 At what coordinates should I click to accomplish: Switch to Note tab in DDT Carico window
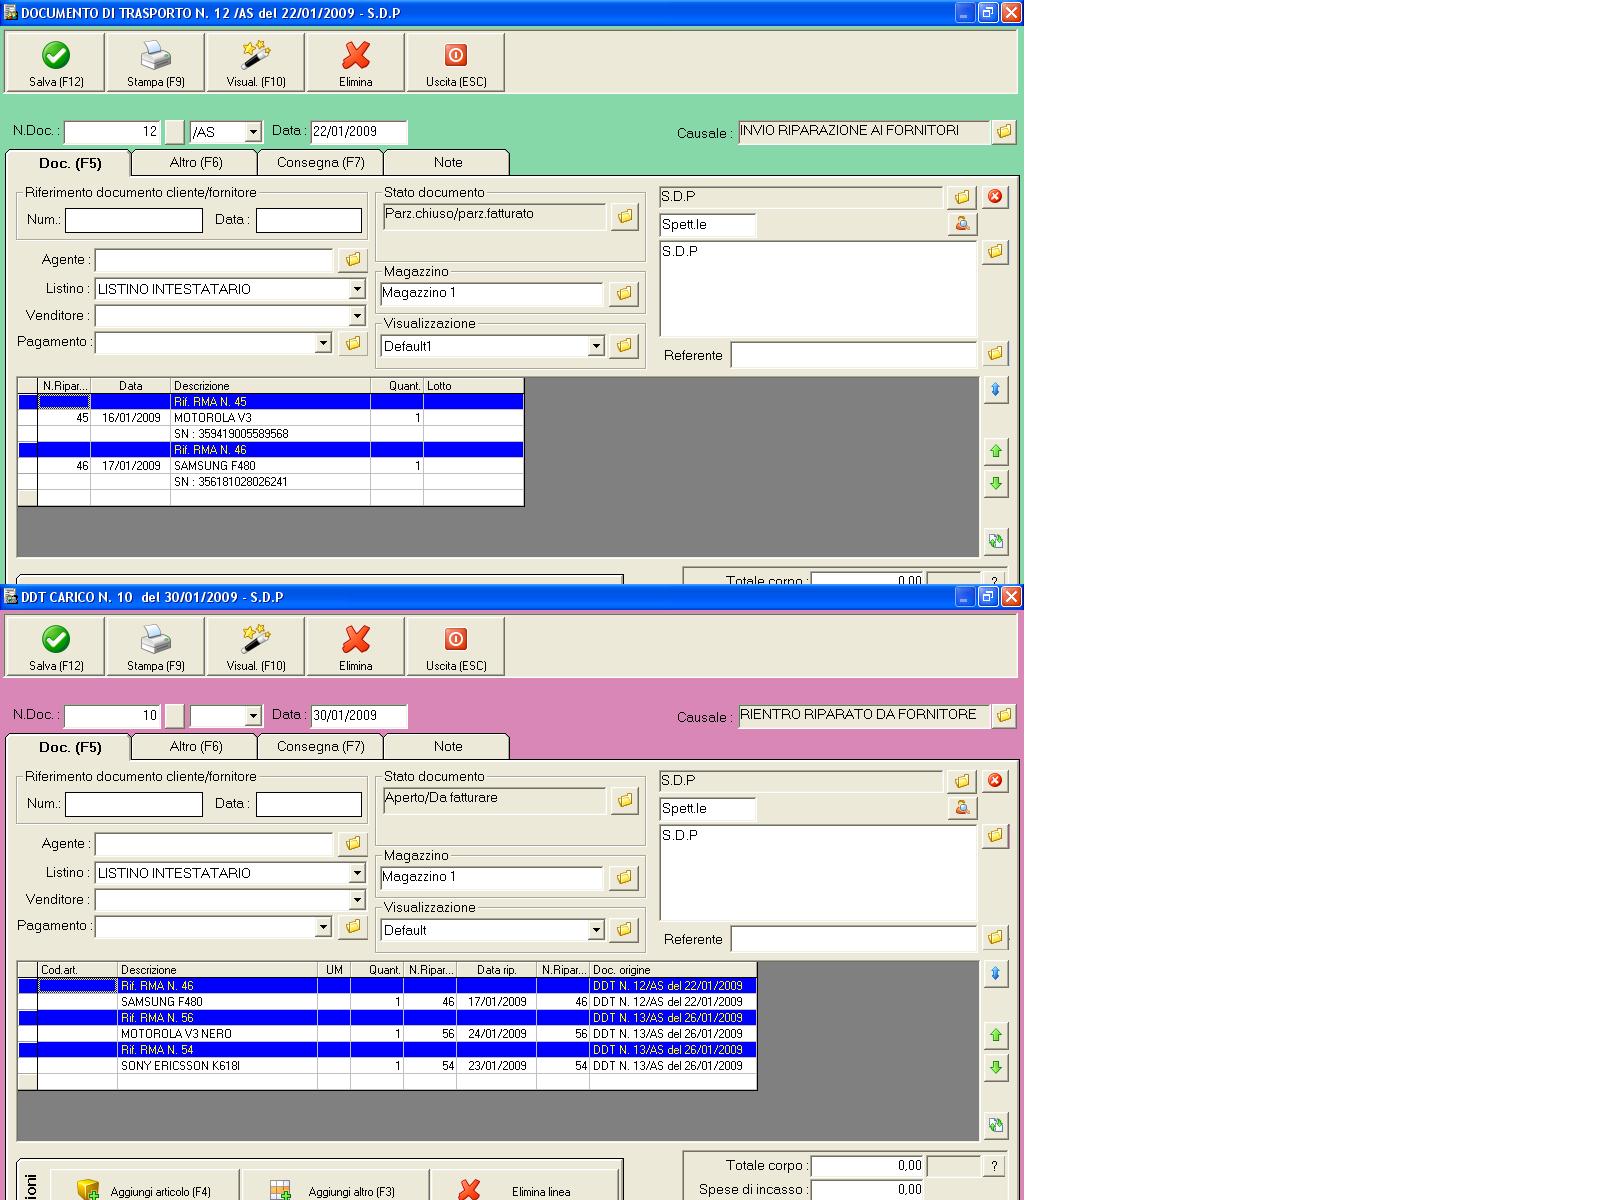(448, 746)
